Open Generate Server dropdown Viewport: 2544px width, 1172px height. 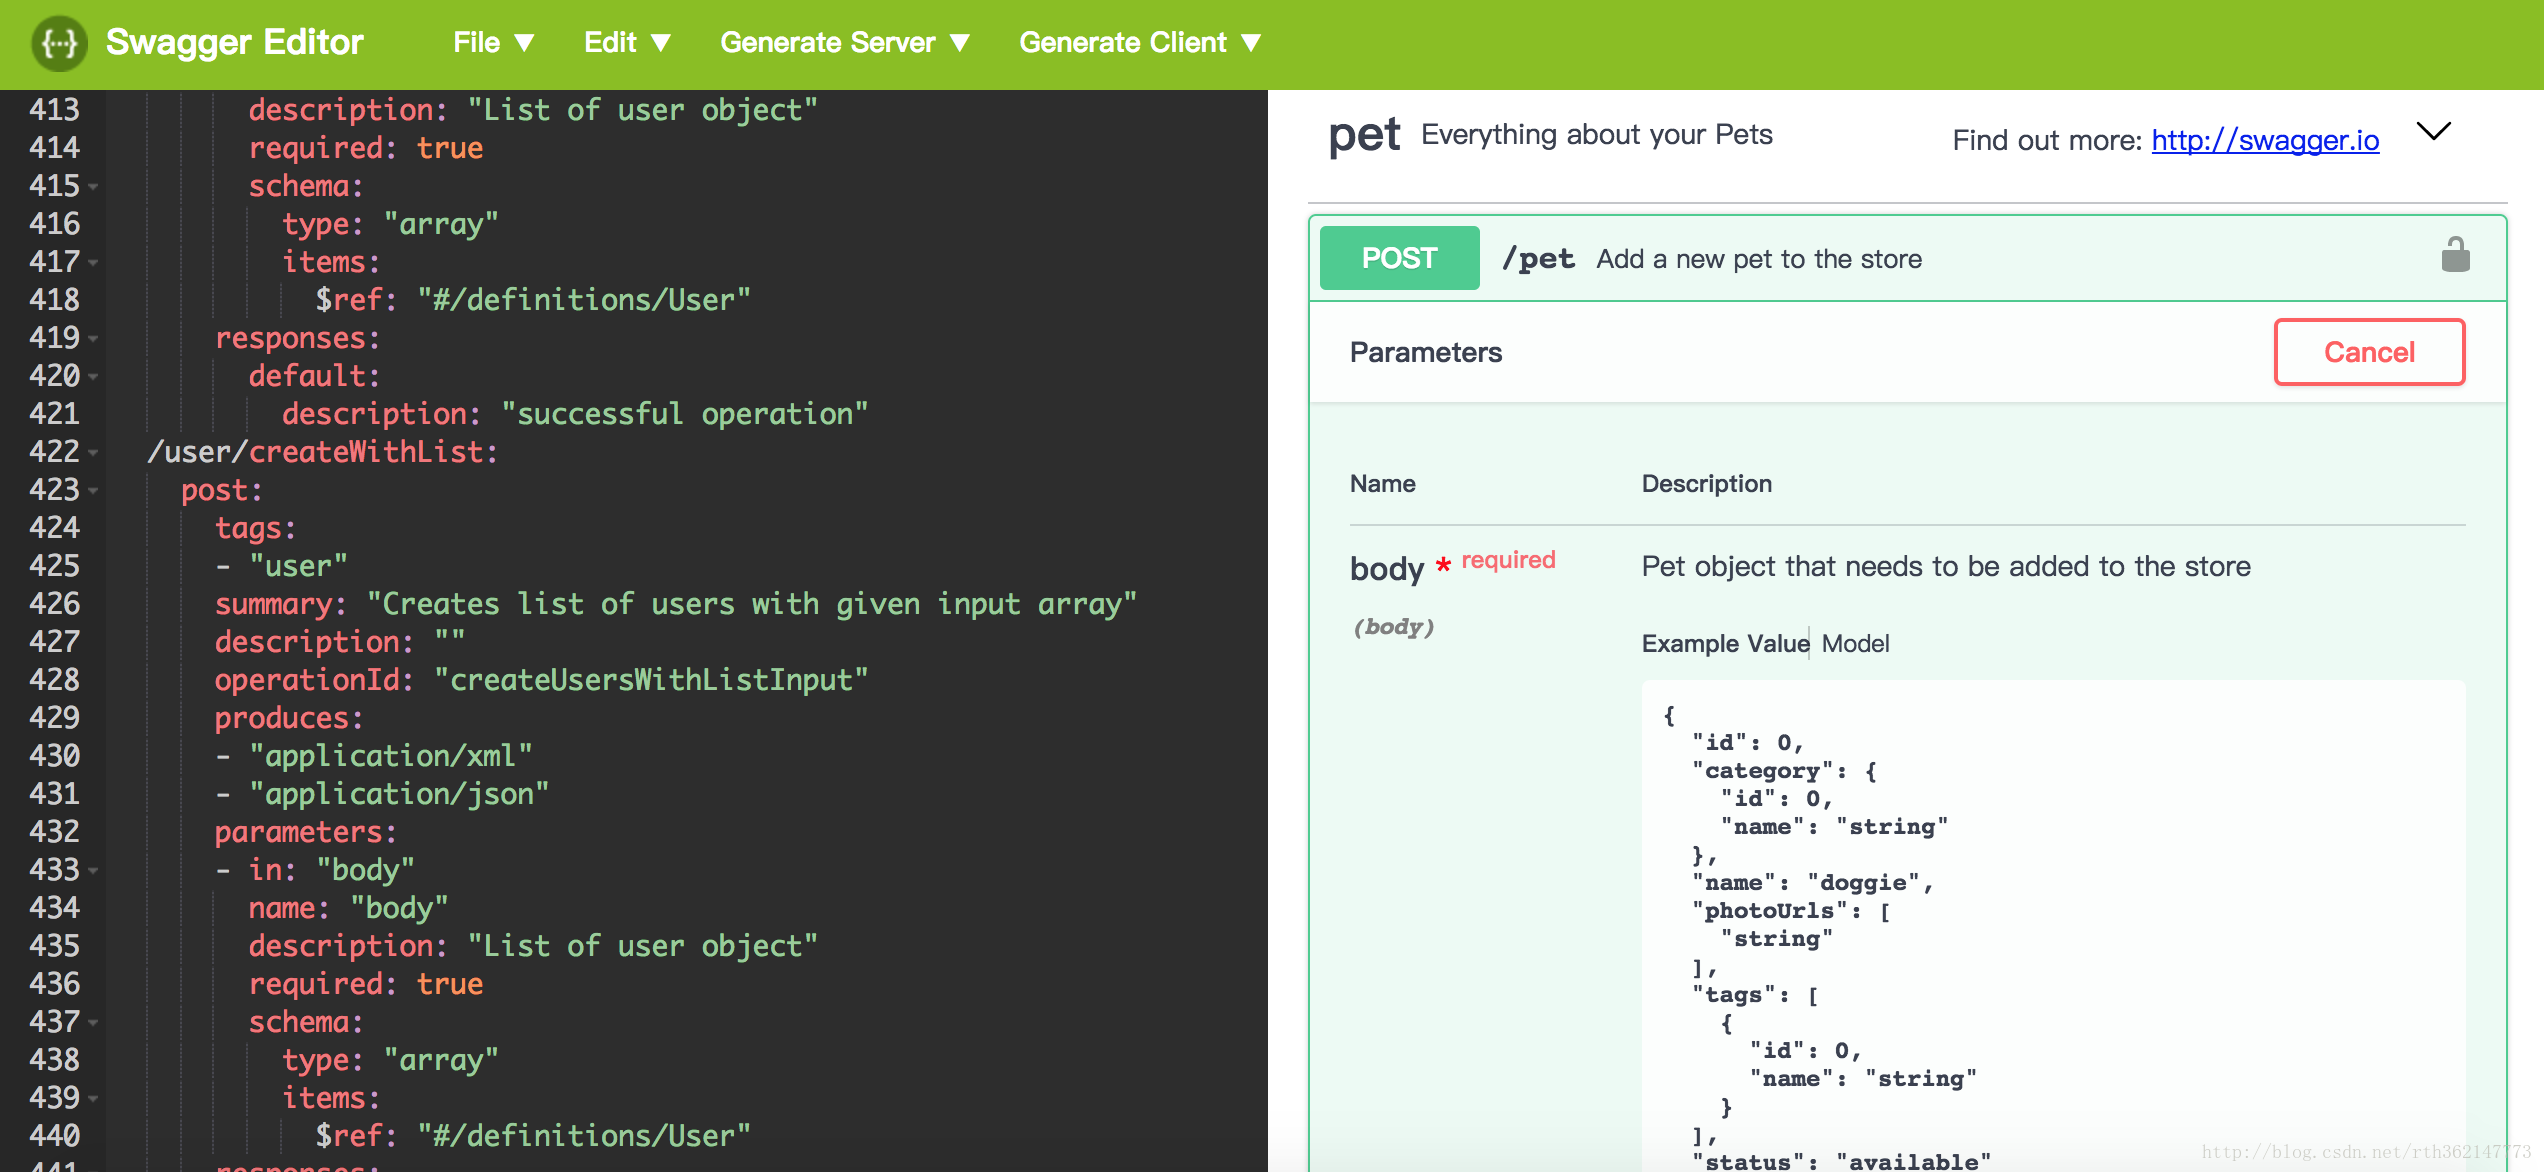pyautogui.click(x=844, y=43)
